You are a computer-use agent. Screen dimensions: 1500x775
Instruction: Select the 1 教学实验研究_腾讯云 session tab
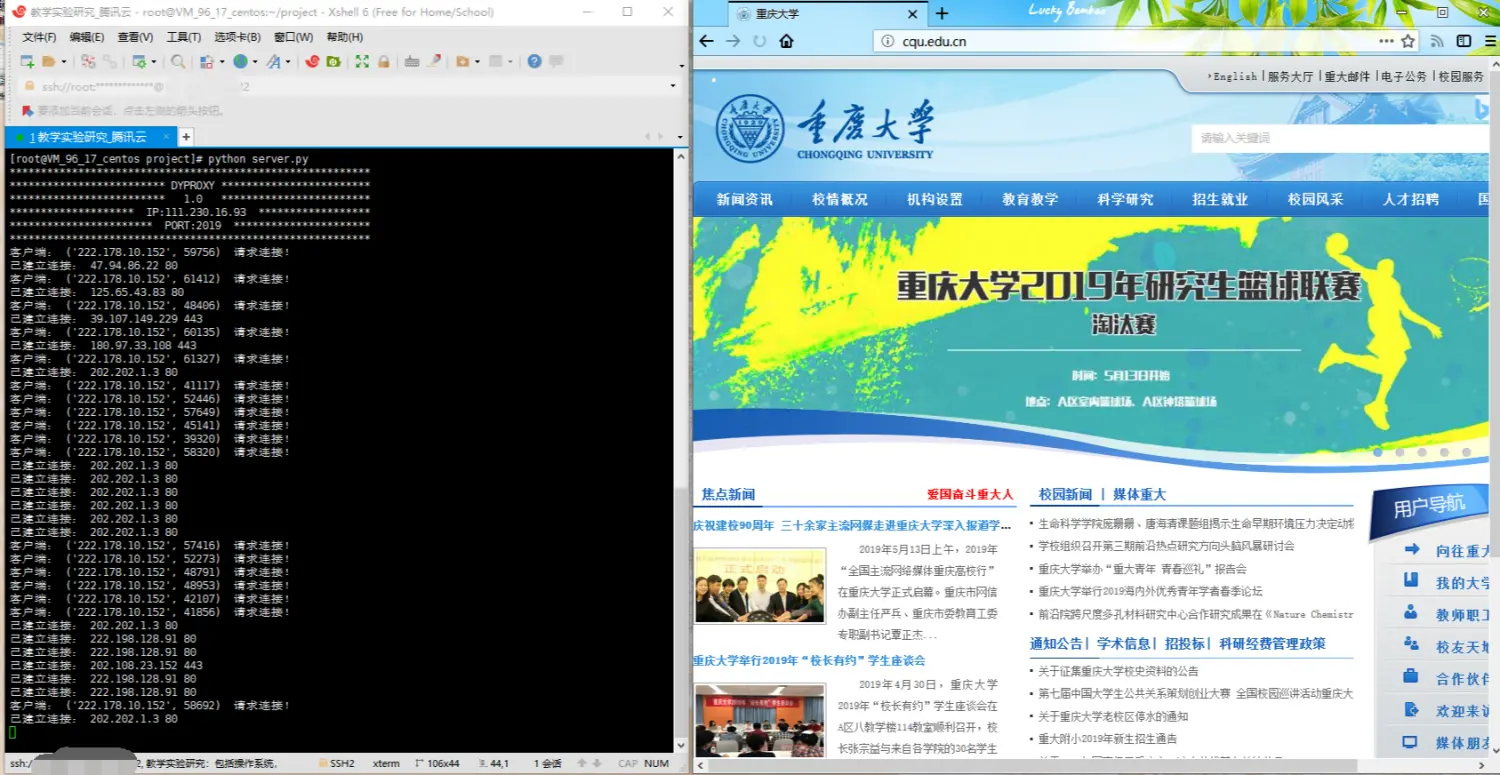coord(89,137)
